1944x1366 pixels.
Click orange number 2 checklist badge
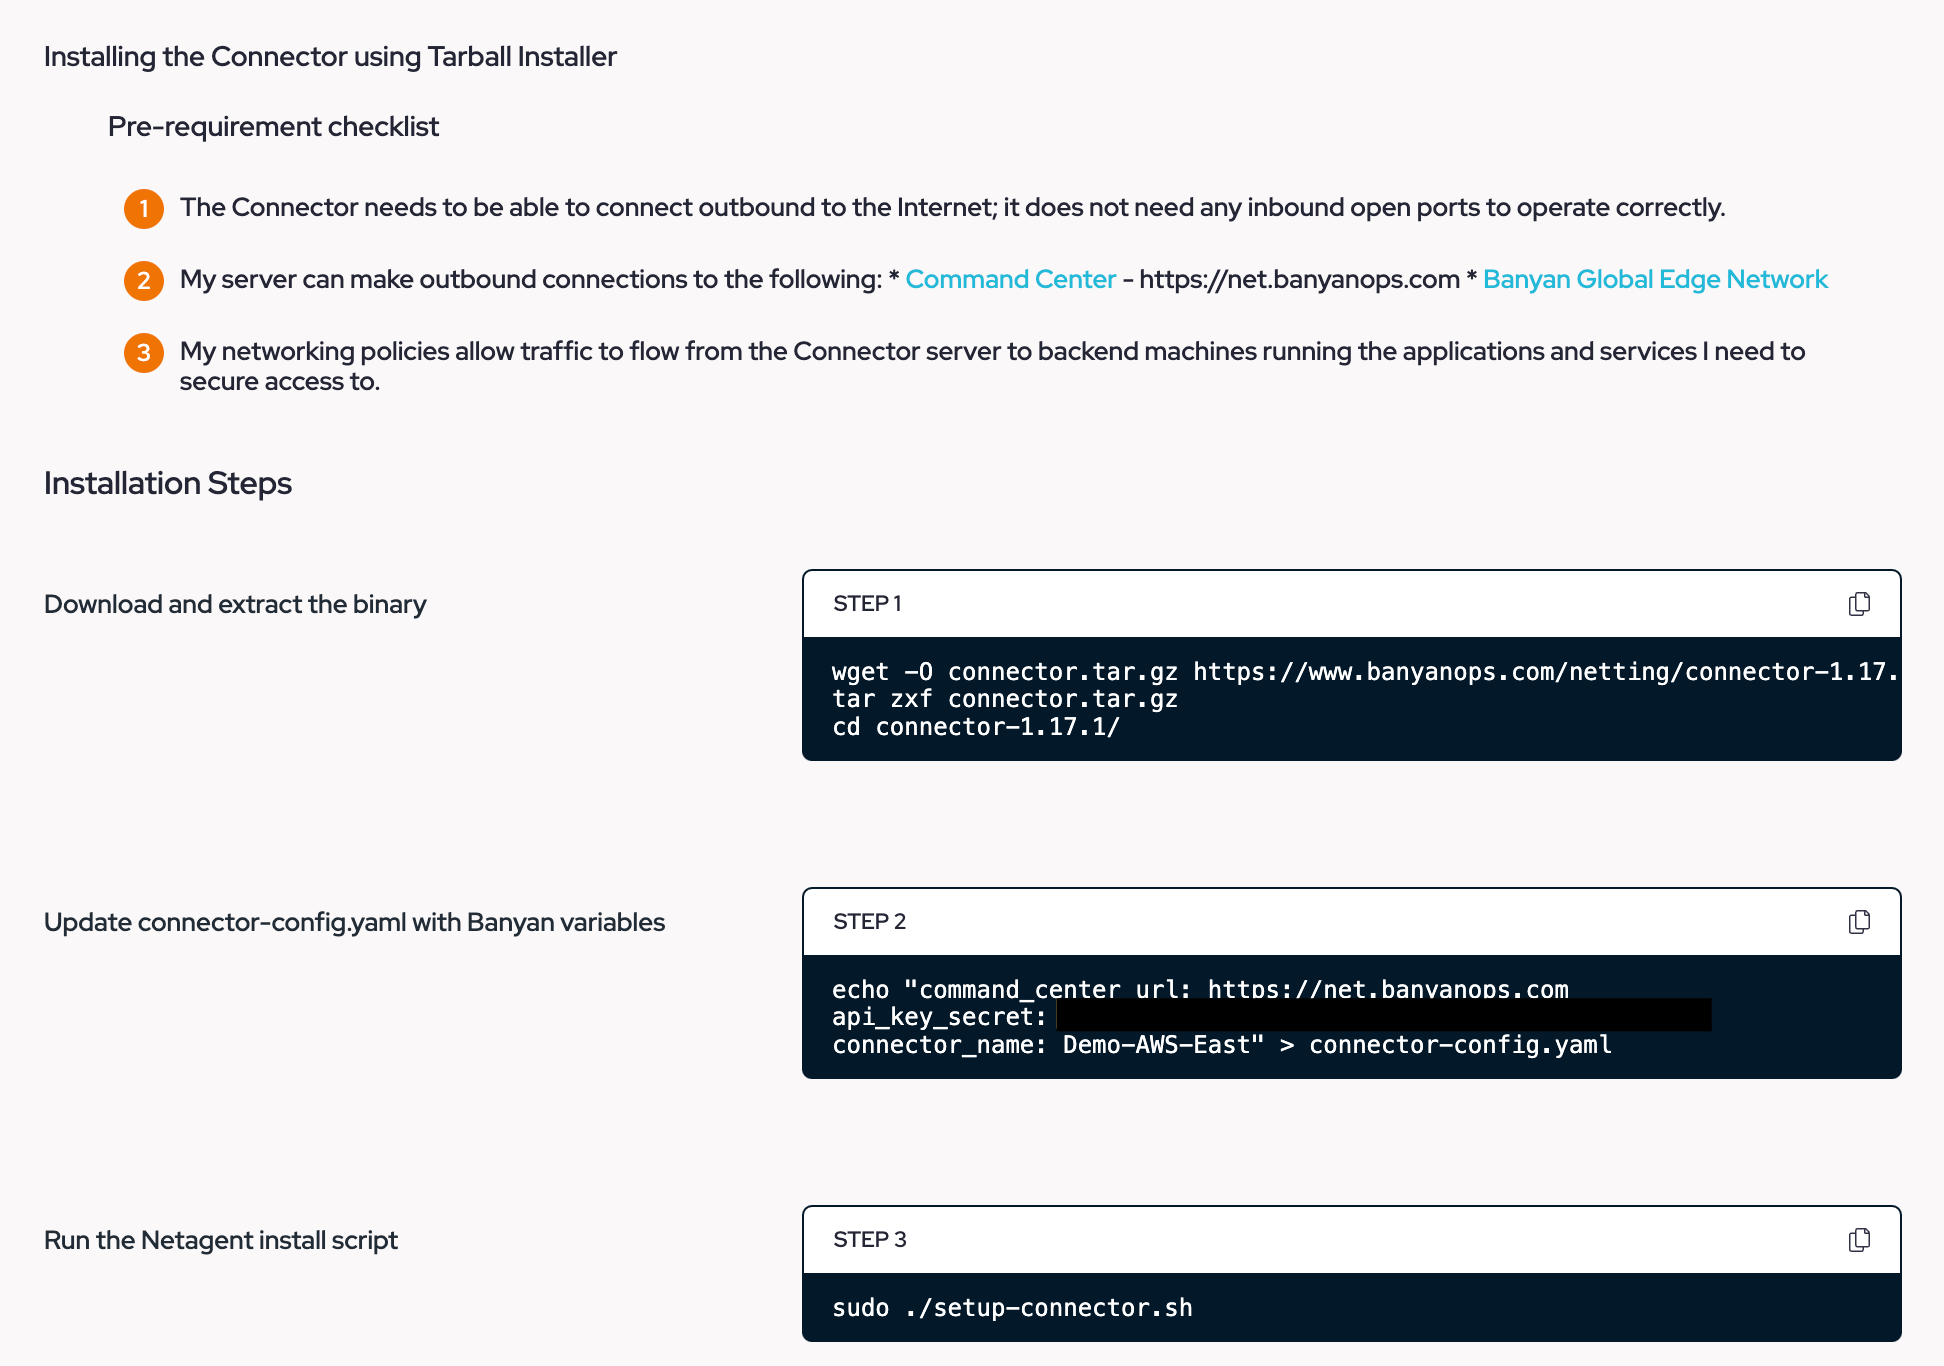pyautogui.click(x=144, y=280)
